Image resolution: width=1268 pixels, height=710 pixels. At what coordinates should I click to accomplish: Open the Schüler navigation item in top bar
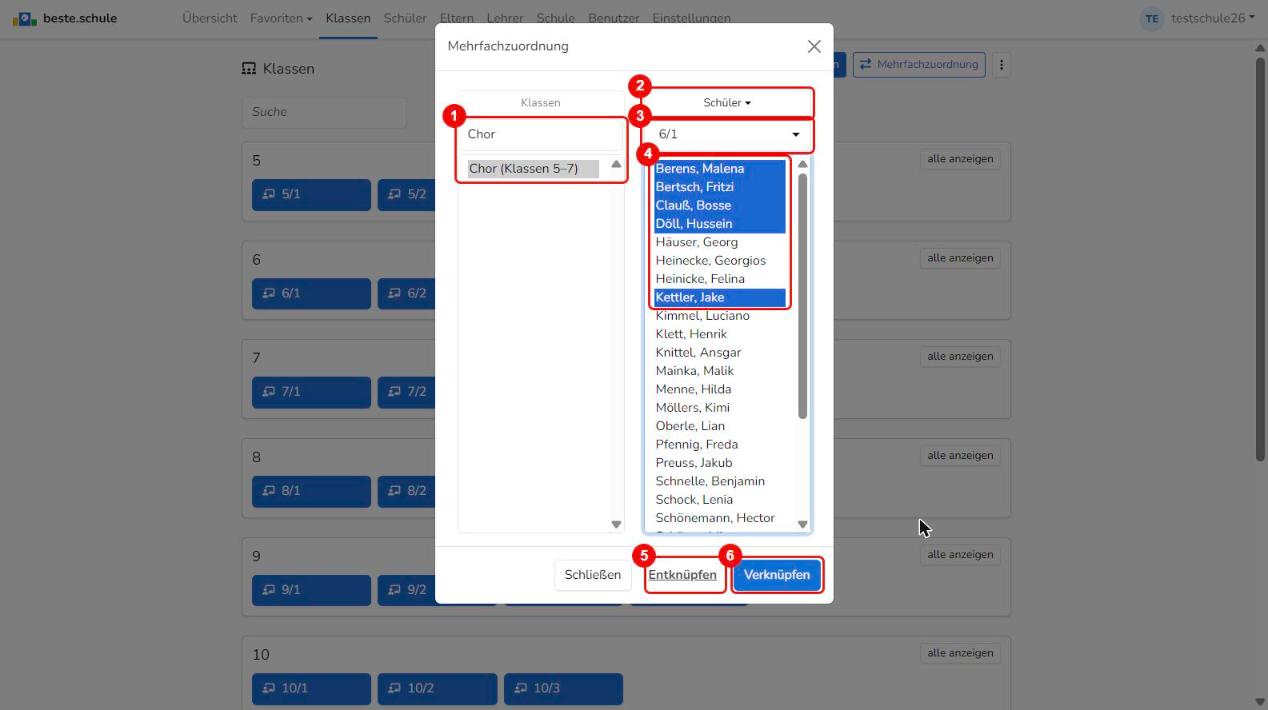[x=405, y=18]
